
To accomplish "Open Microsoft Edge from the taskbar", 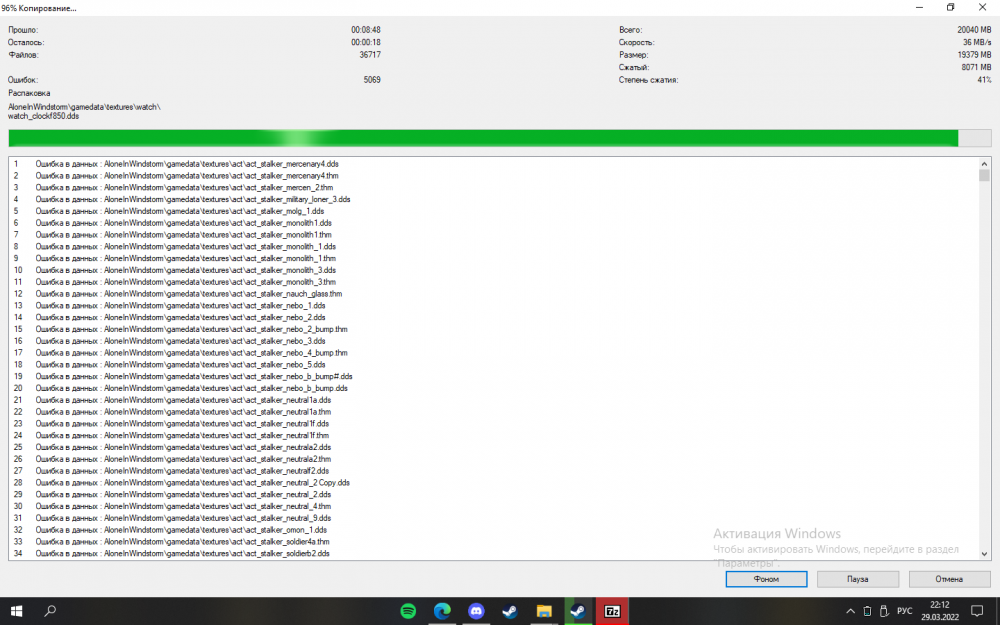I will (442, 611).
